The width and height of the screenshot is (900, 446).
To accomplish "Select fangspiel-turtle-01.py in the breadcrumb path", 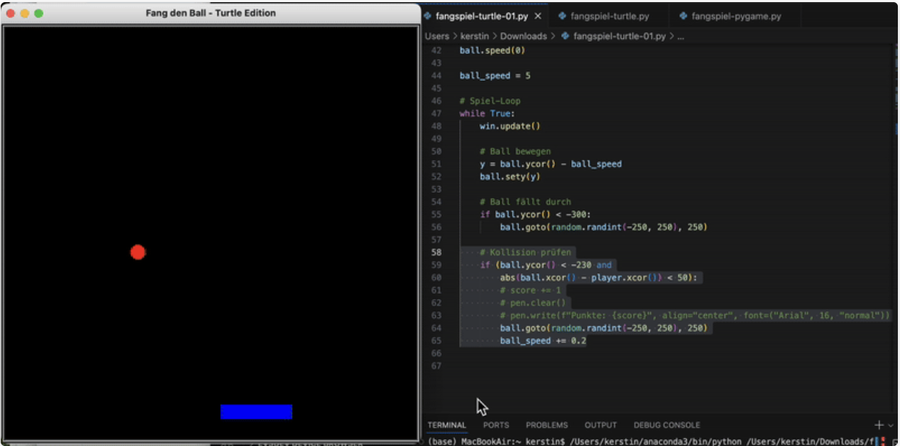I will coord(620,36).
